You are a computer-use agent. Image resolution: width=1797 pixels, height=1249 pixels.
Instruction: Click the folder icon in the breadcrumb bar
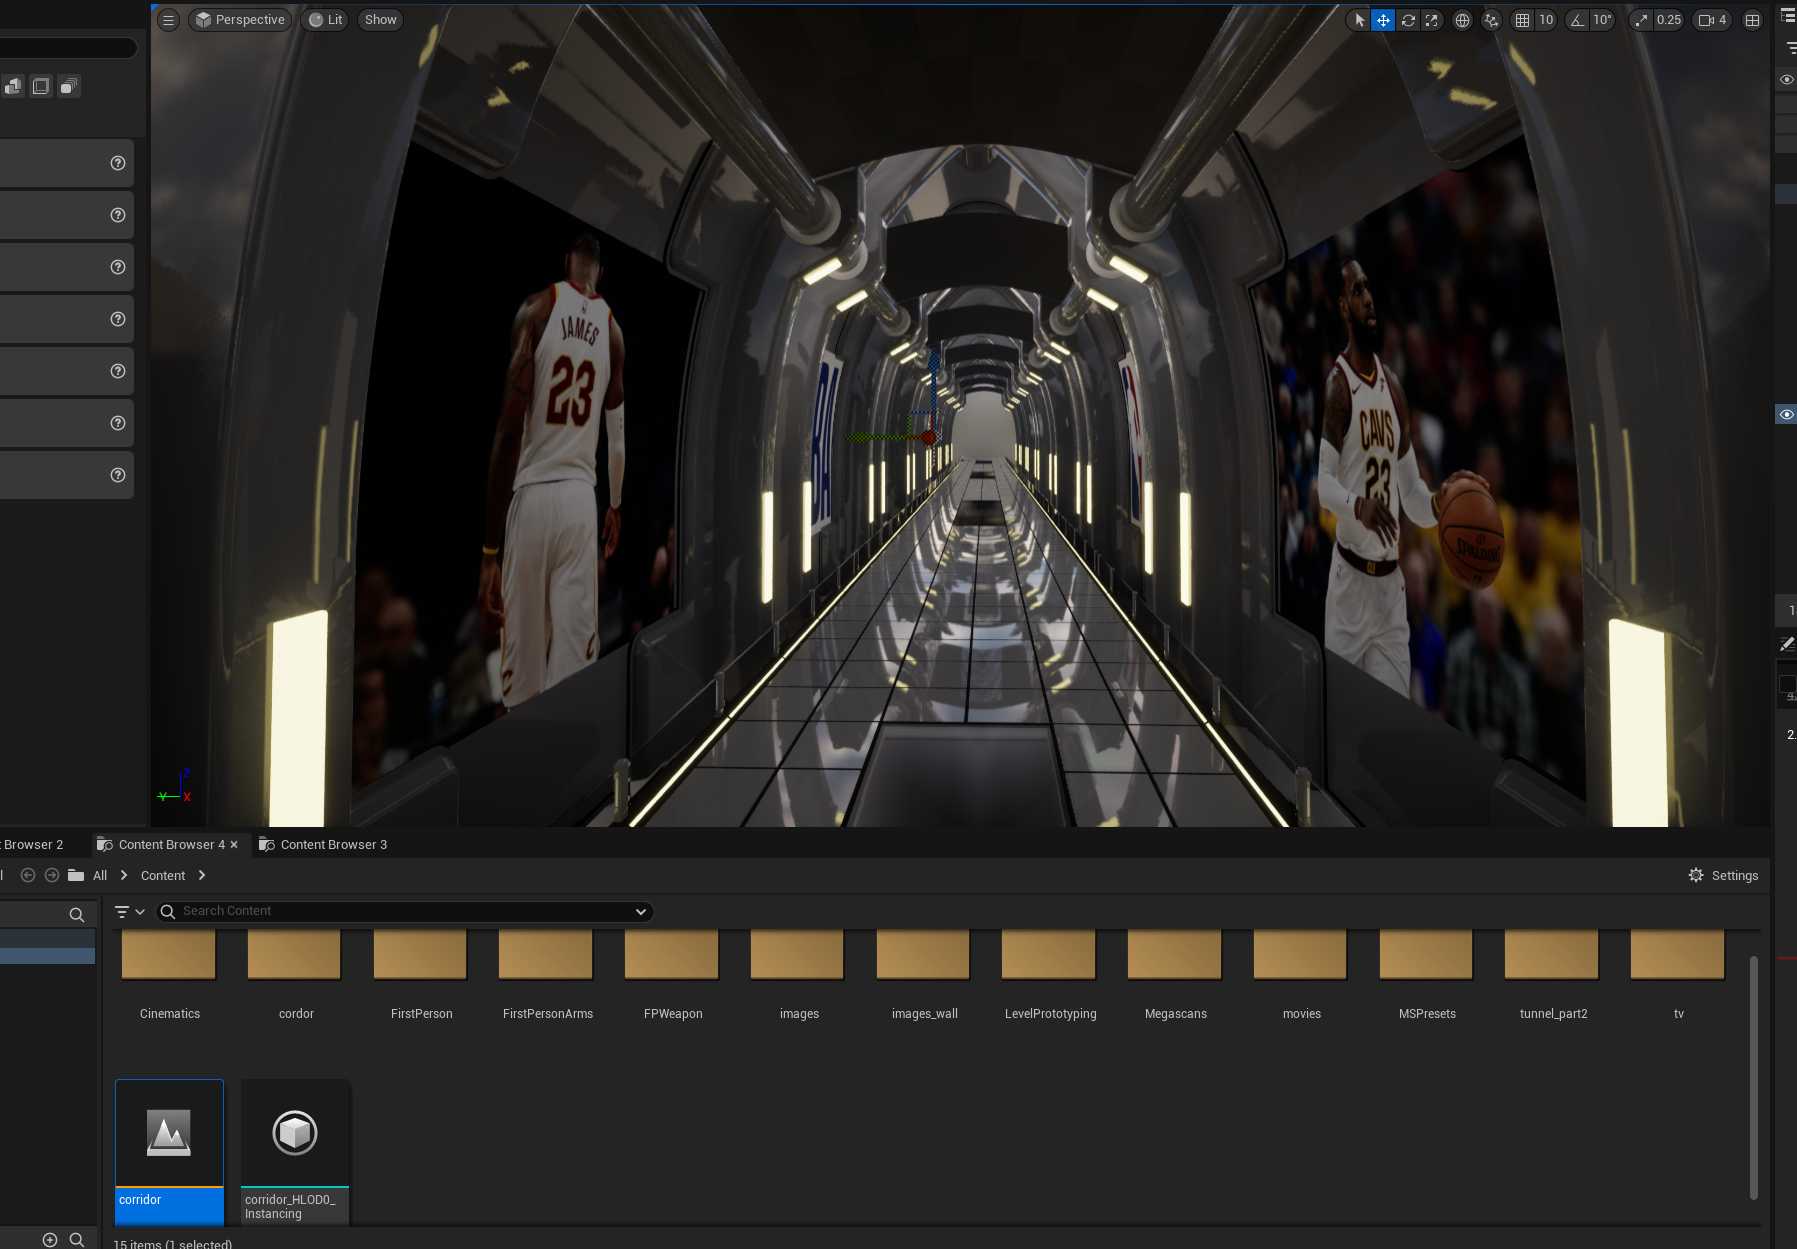[x=76, y=875]
